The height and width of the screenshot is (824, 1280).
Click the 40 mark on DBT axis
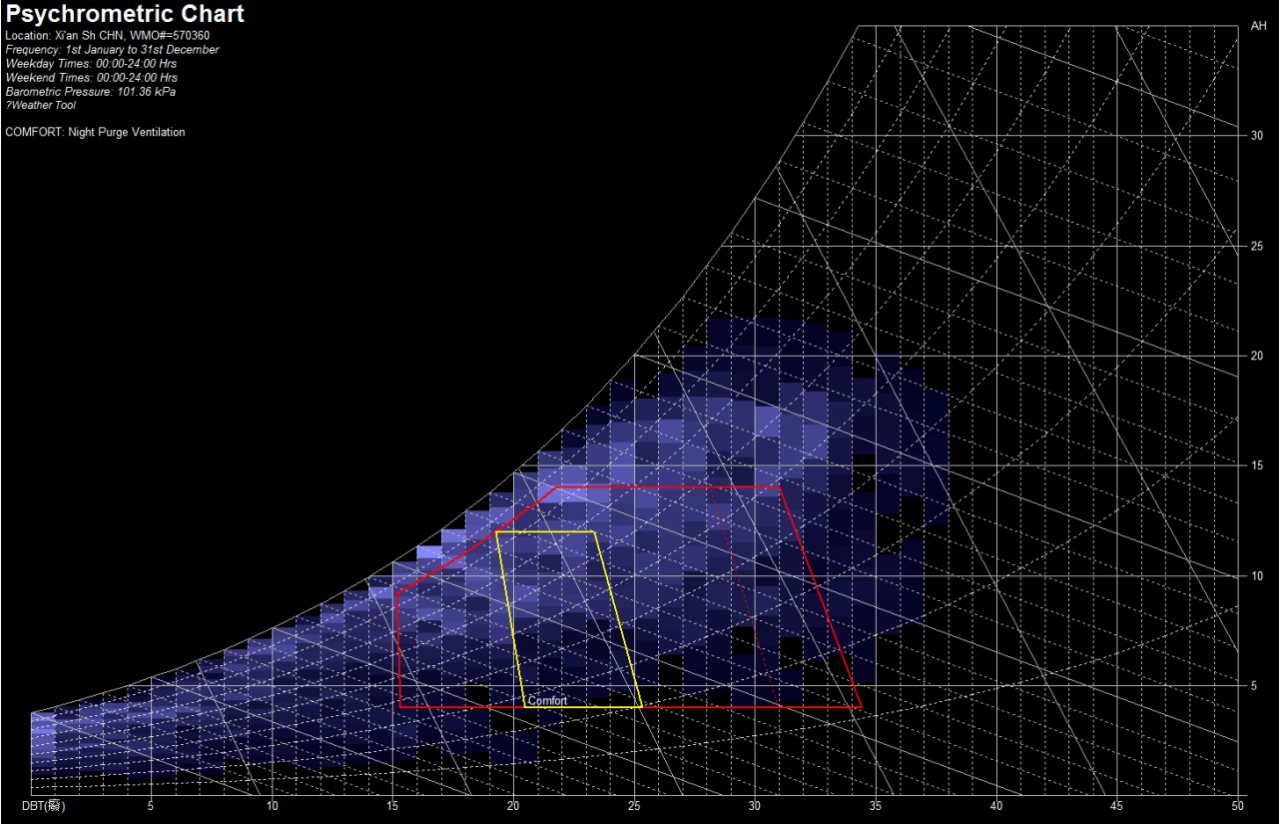click(x=996, y=806)
